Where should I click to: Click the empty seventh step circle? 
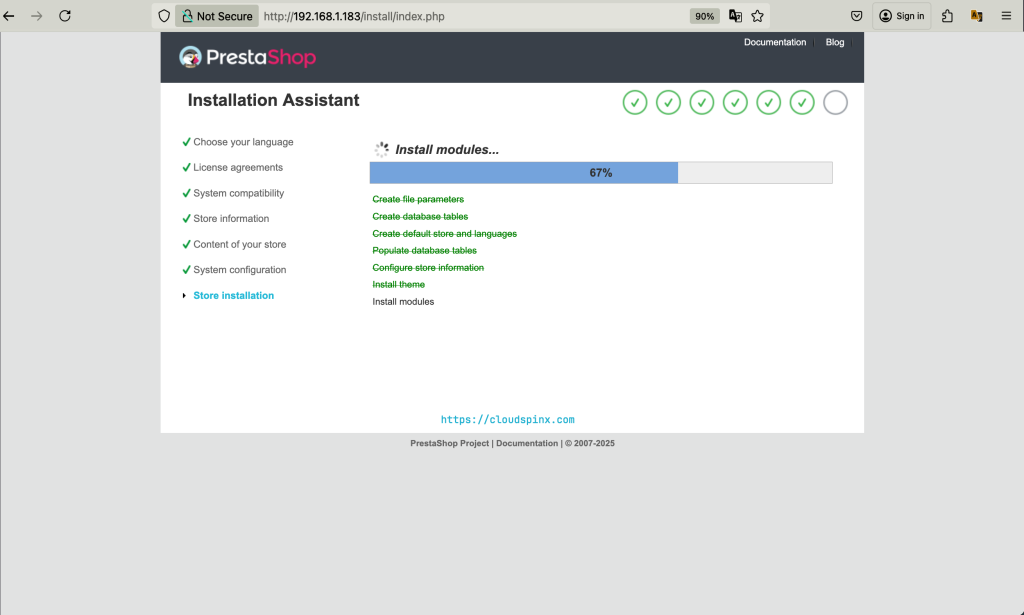click(x=835, y=102)
